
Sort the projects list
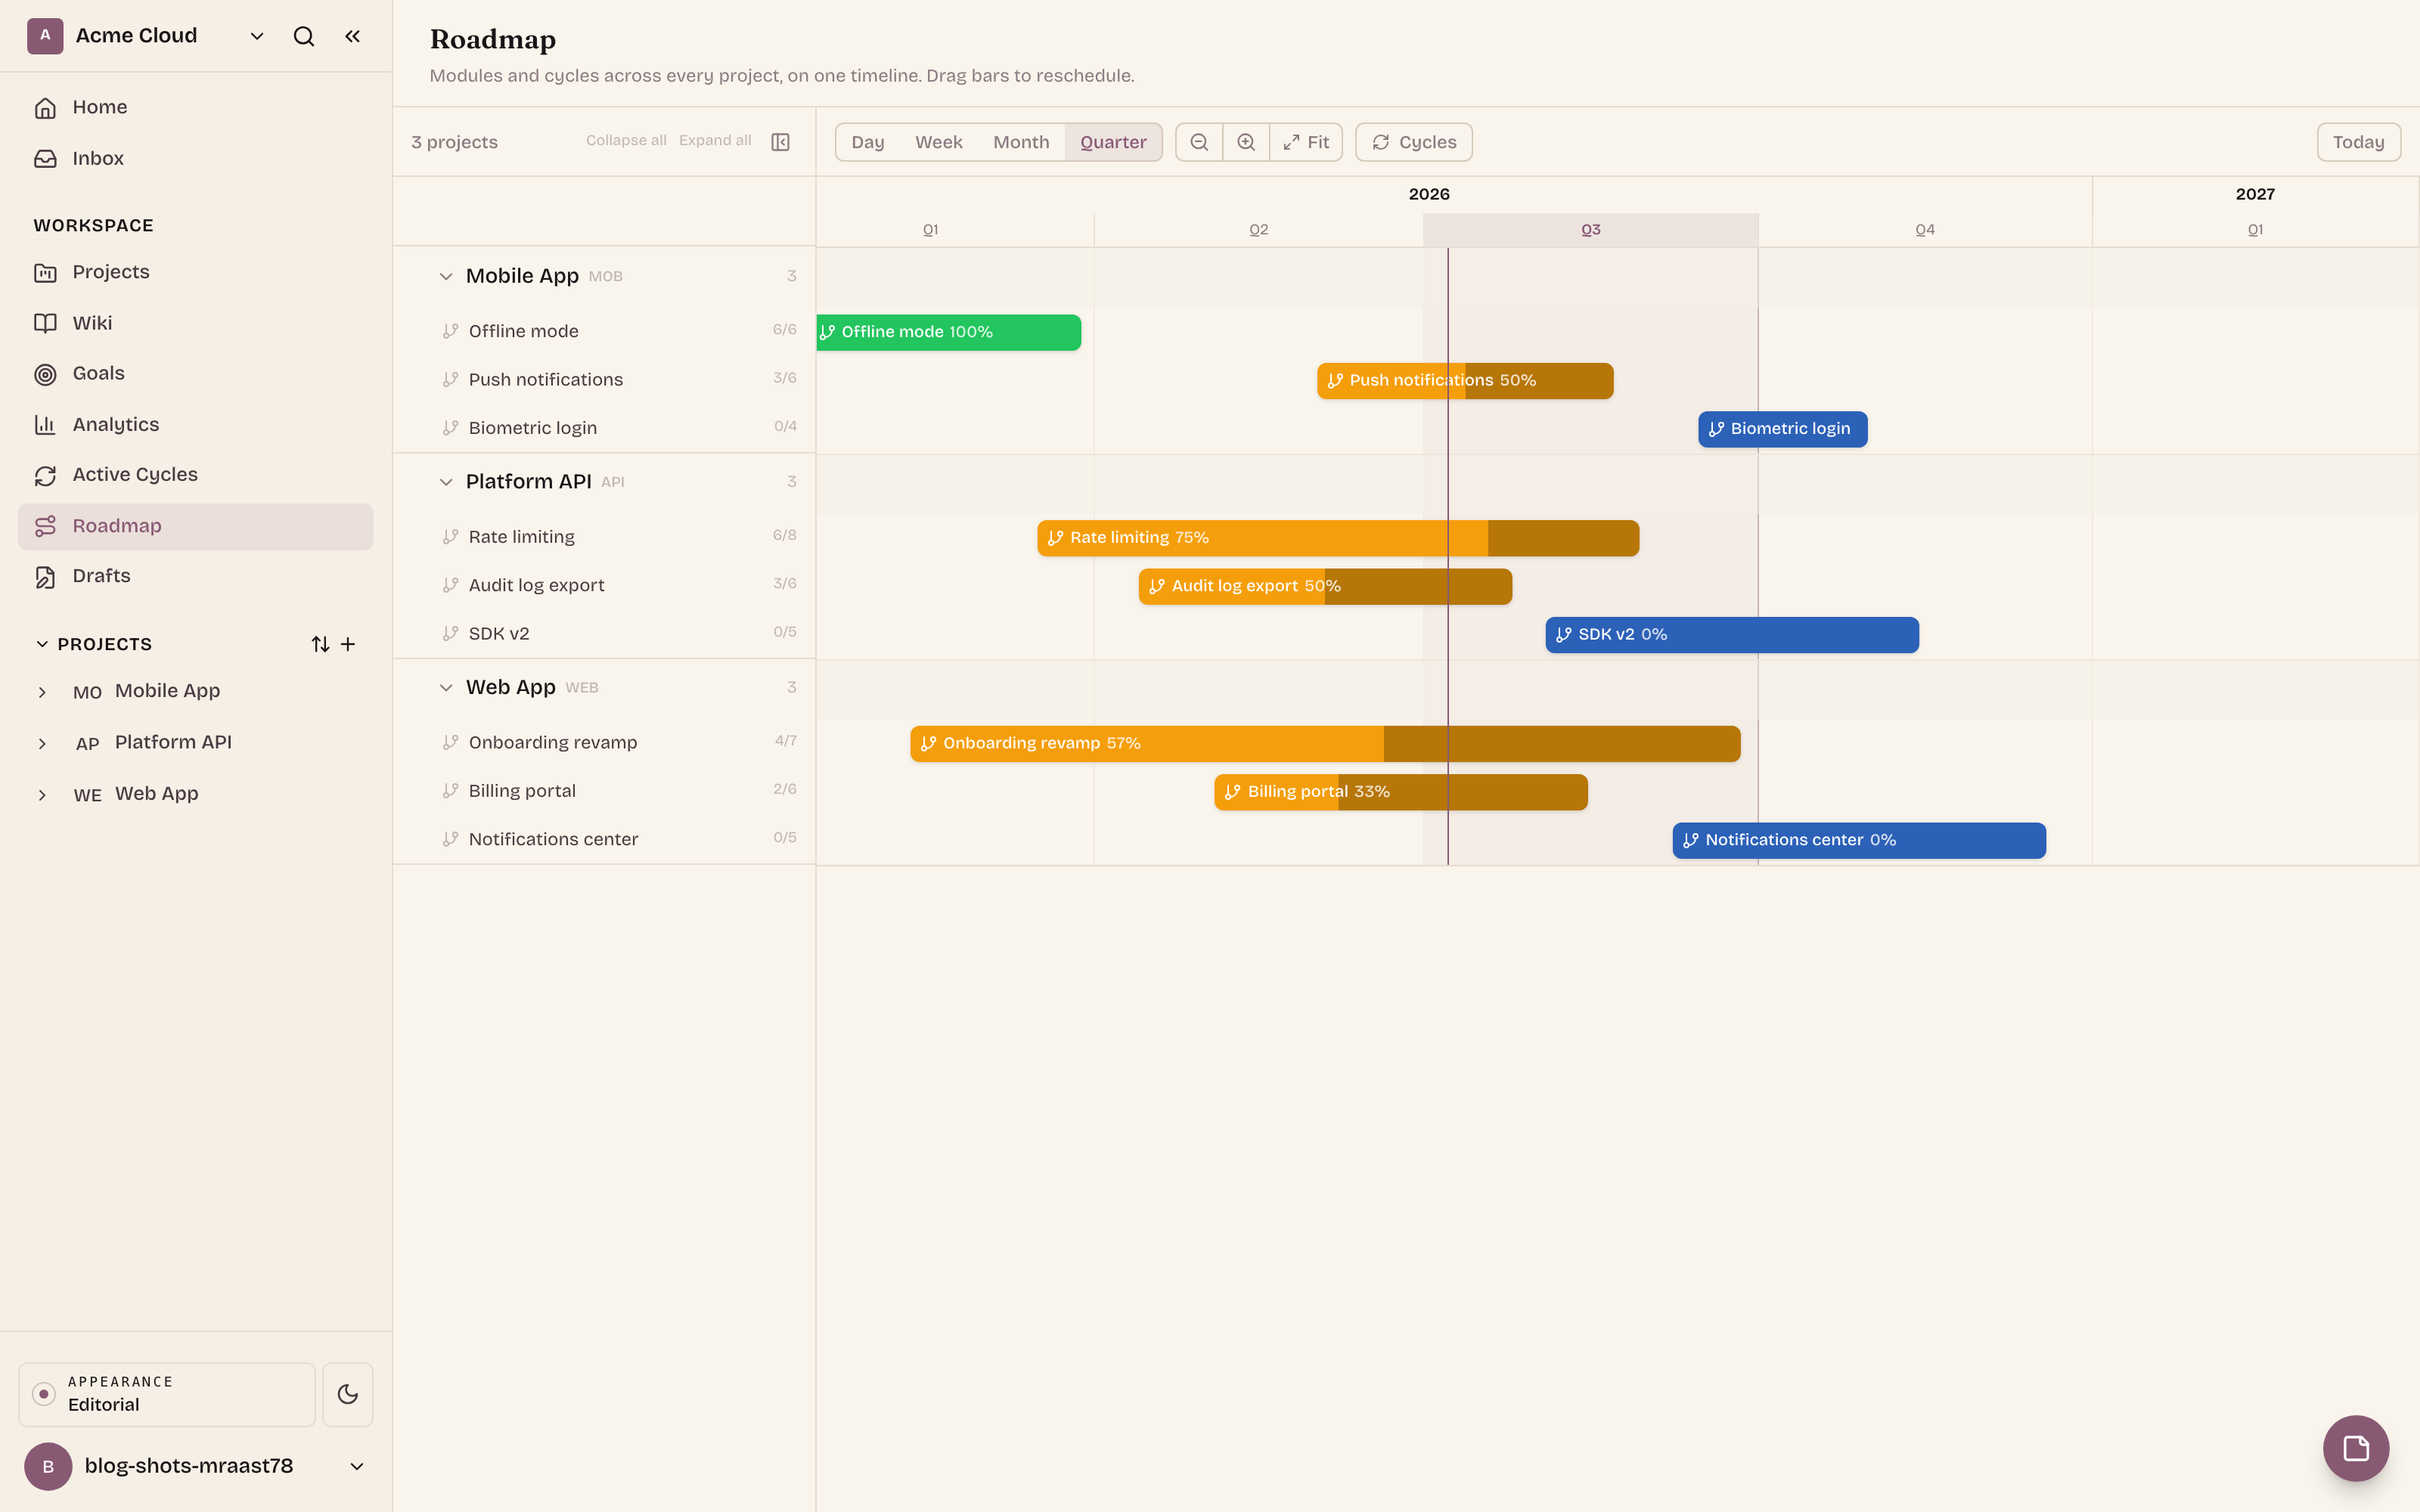click(x=320, y=644)
